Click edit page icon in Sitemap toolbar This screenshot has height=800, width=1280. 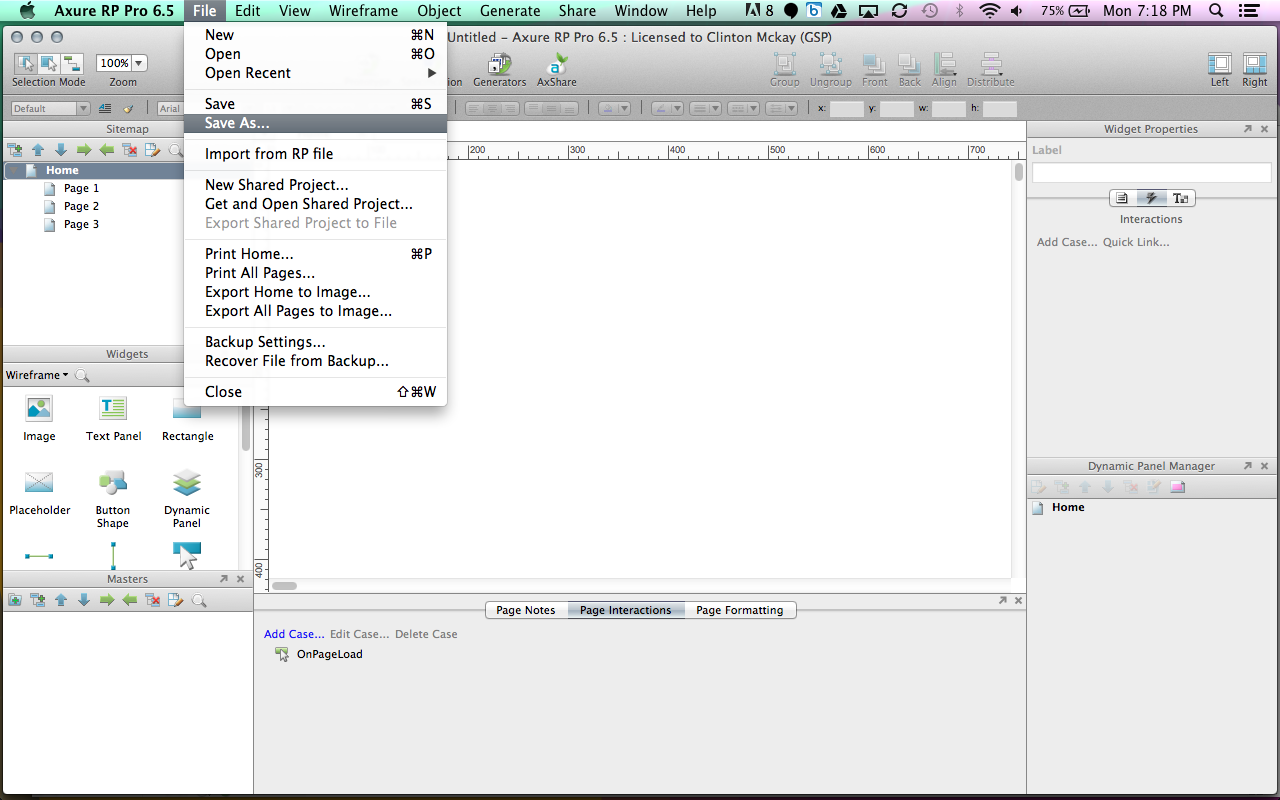[x=152, y=150]
